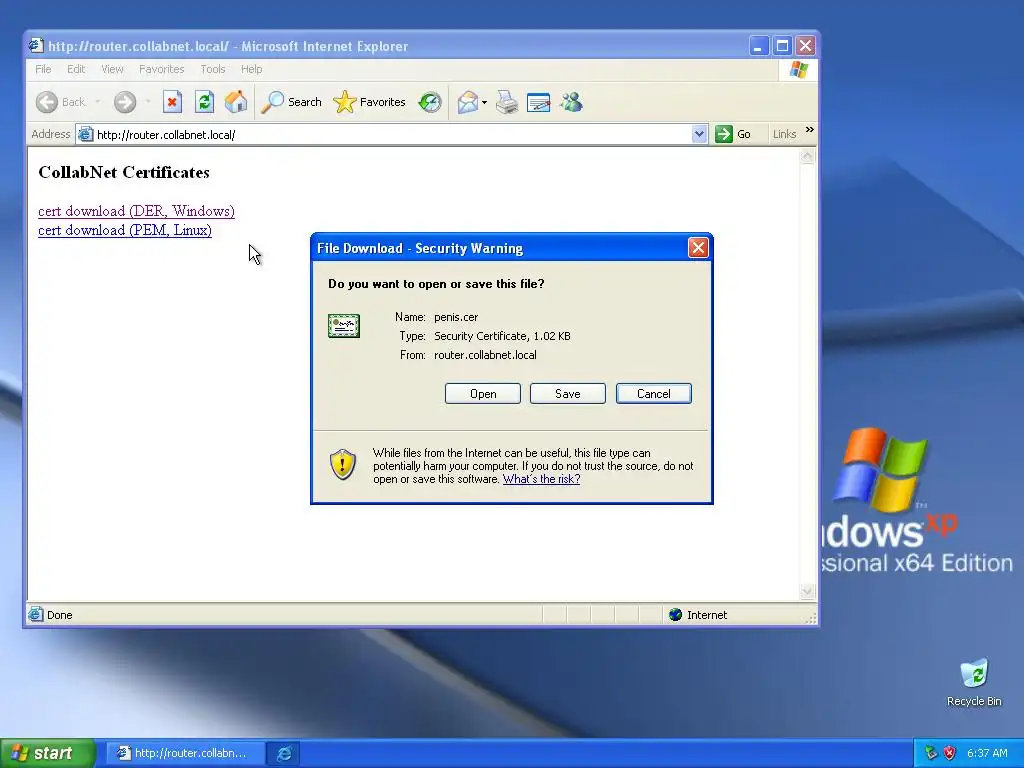This screenshot has width=1024, height=768.
Task: Go to the home page via Home icon
Action: click(236, 102)
